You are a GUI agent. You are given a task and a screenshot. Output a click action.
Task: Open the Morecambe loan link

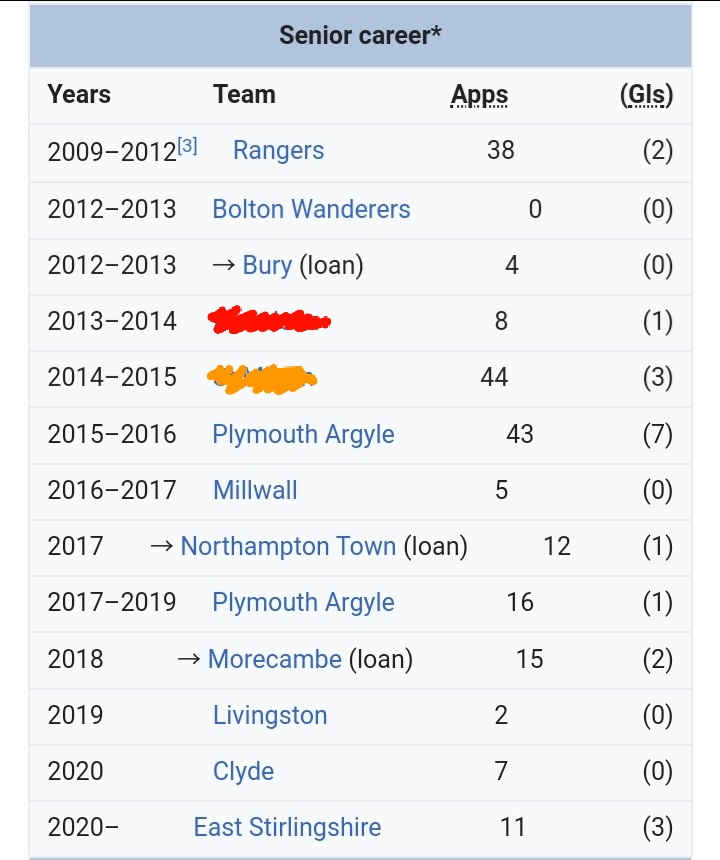[275, 659]
